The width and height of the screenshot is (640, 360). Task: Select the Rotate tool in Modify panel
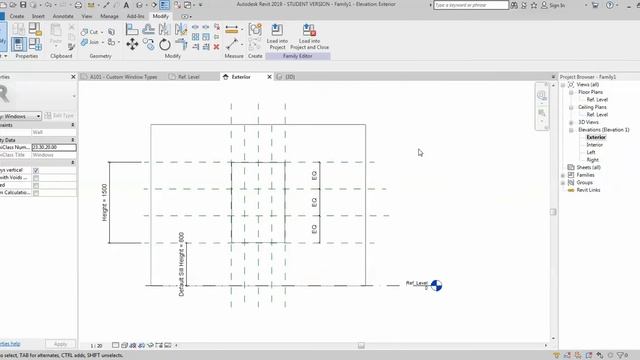point(164,44)
